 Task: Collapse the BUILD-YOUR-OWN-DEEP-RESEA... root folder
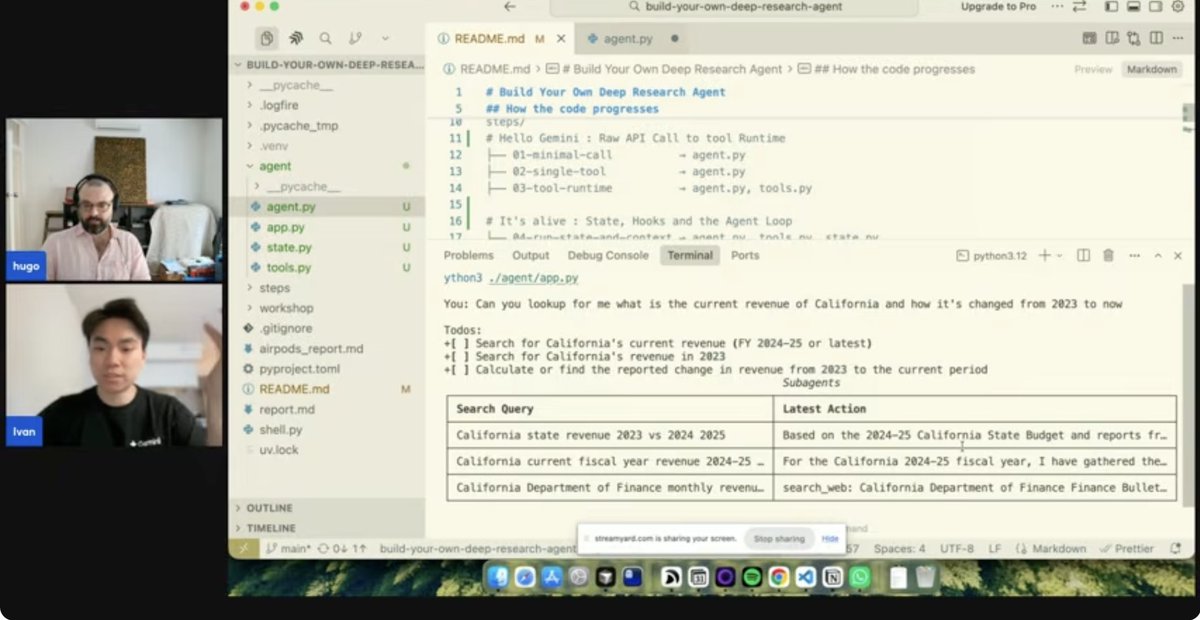pyautogui.click(x=329, y=65)
